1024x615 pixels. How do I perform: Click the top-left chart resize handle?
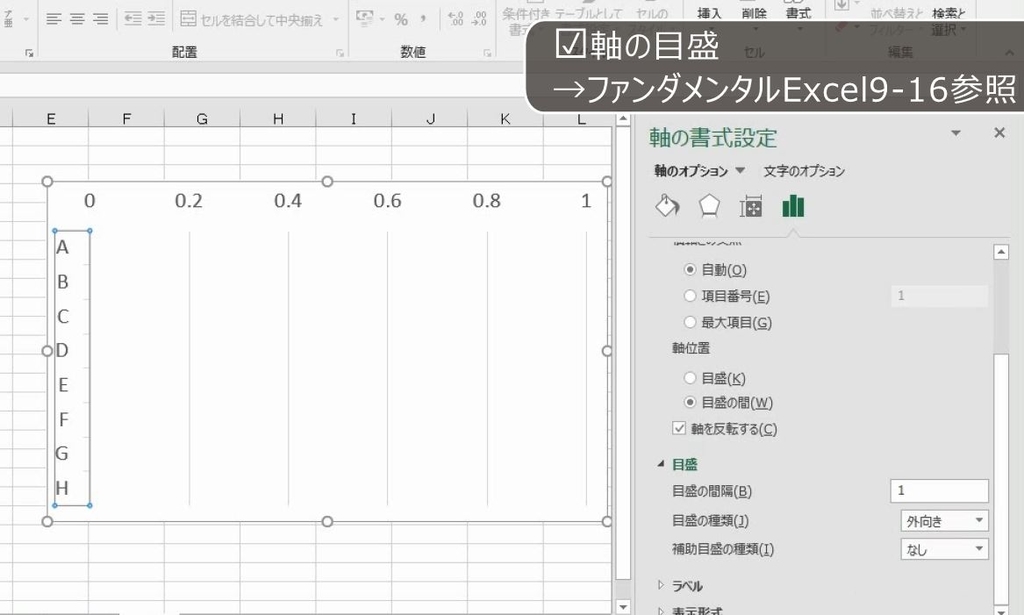click(47, 181)
